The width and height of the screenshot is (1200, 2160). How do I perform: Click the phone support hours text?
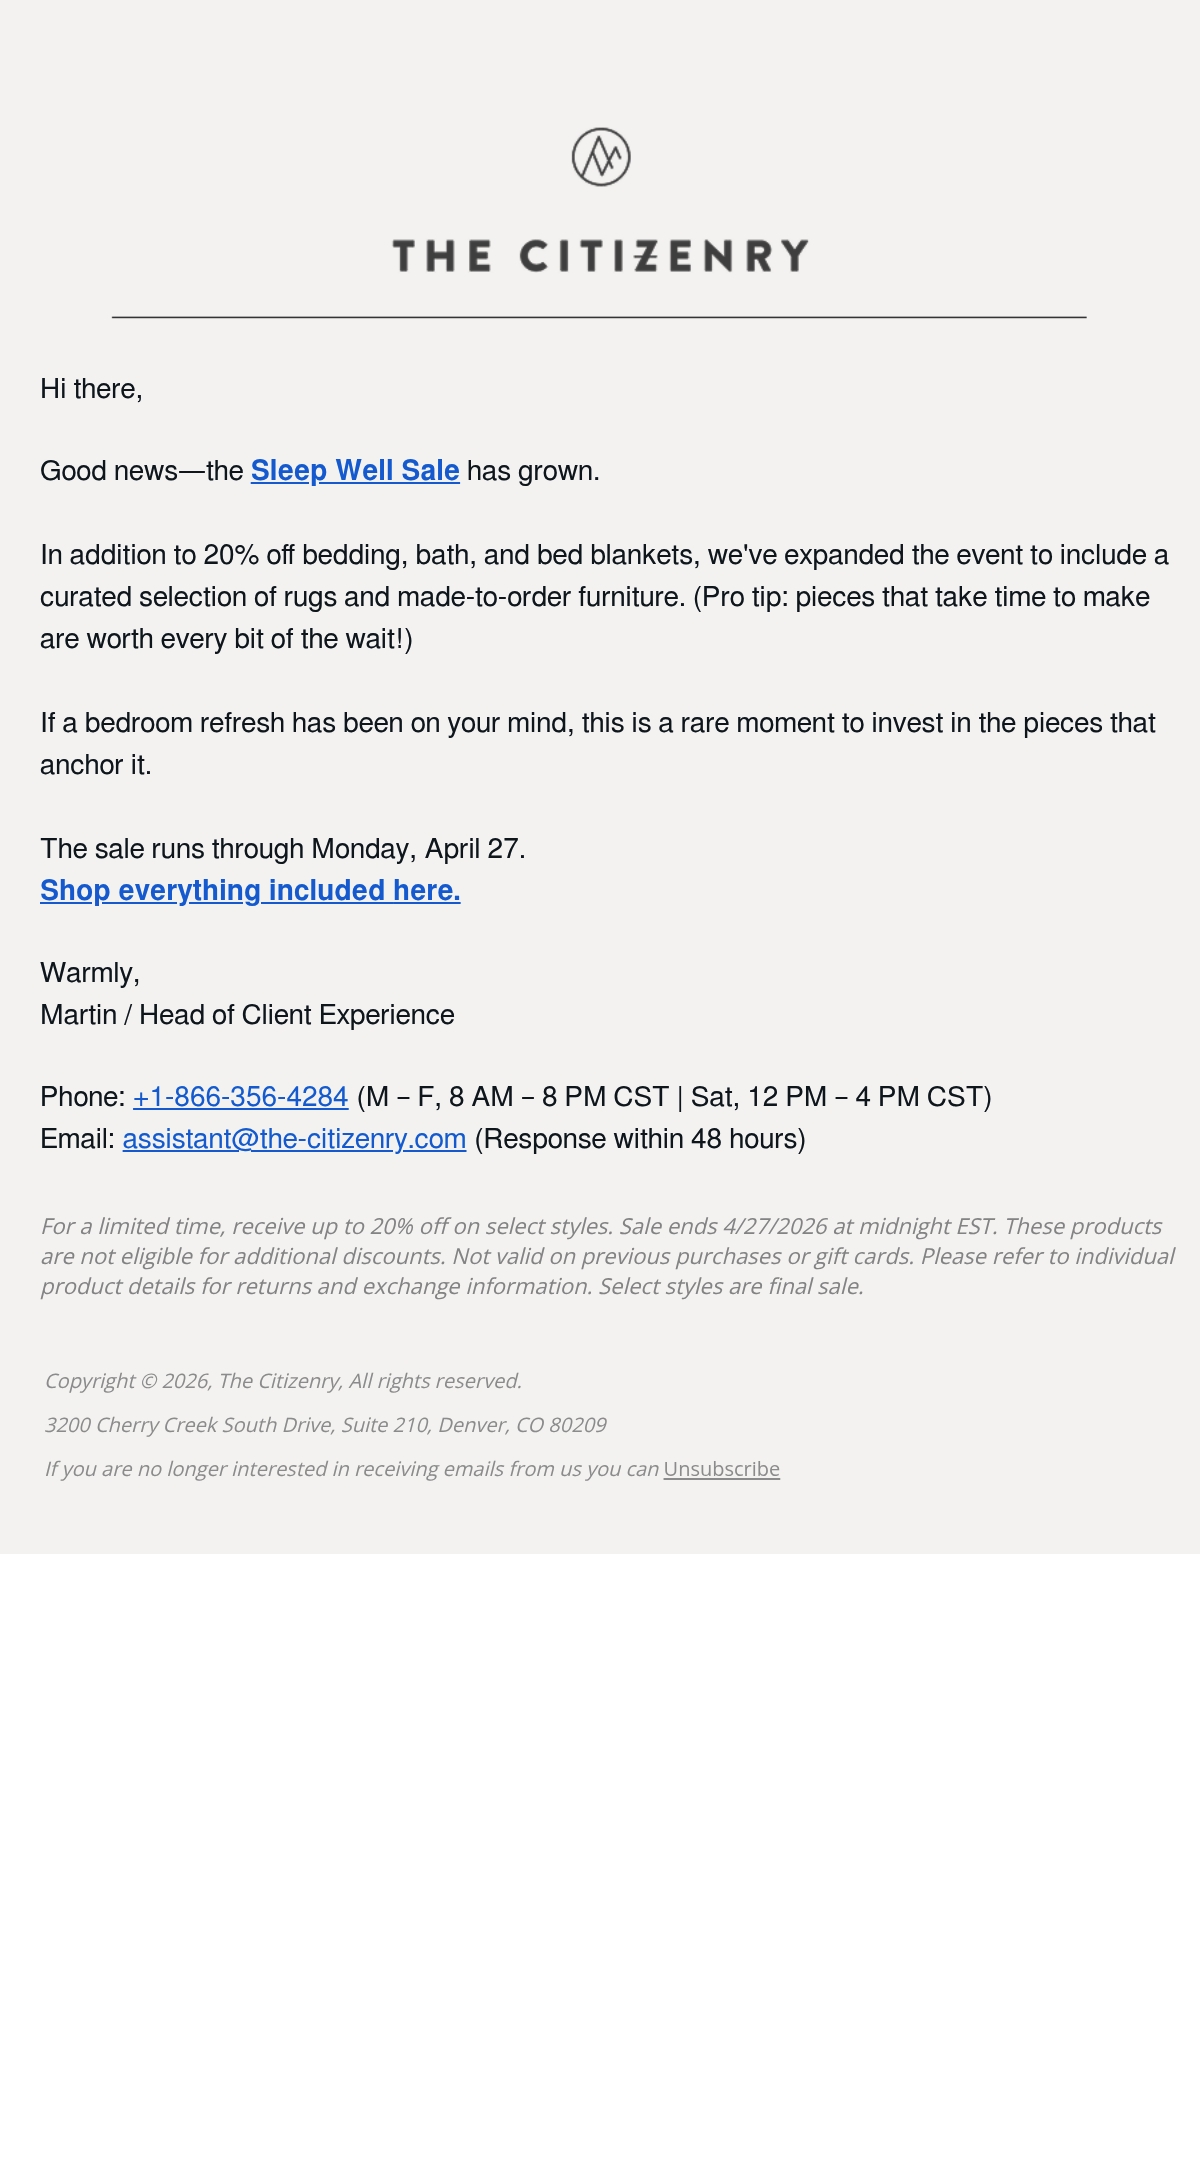pos(674,1097)
